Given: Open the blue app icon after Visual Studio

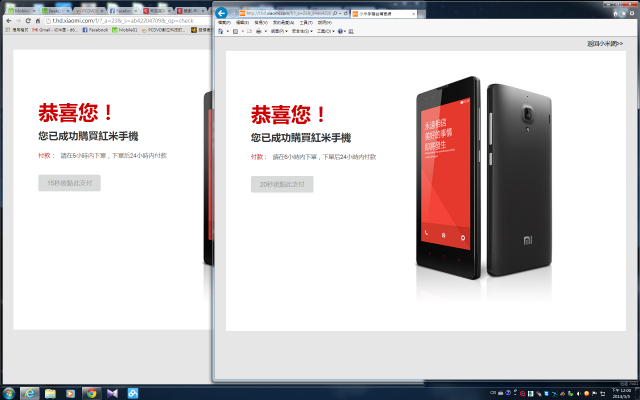Looking at the screenshot, I should point(133,393).
